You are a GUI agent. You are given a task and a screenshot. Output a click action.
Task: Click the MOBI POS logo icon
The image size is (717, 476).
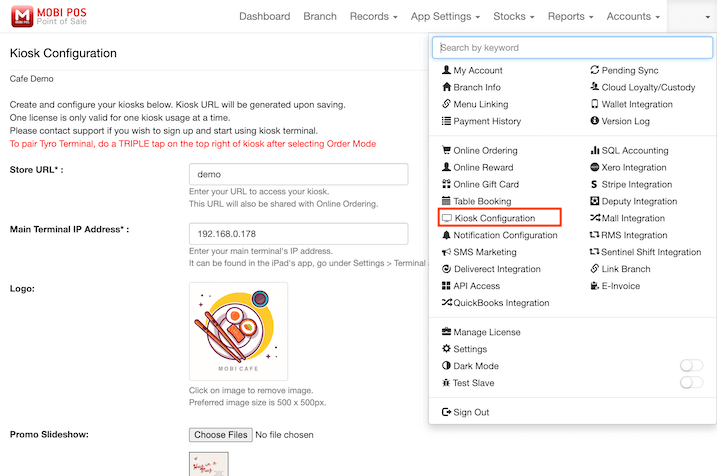tap(22, 16)
